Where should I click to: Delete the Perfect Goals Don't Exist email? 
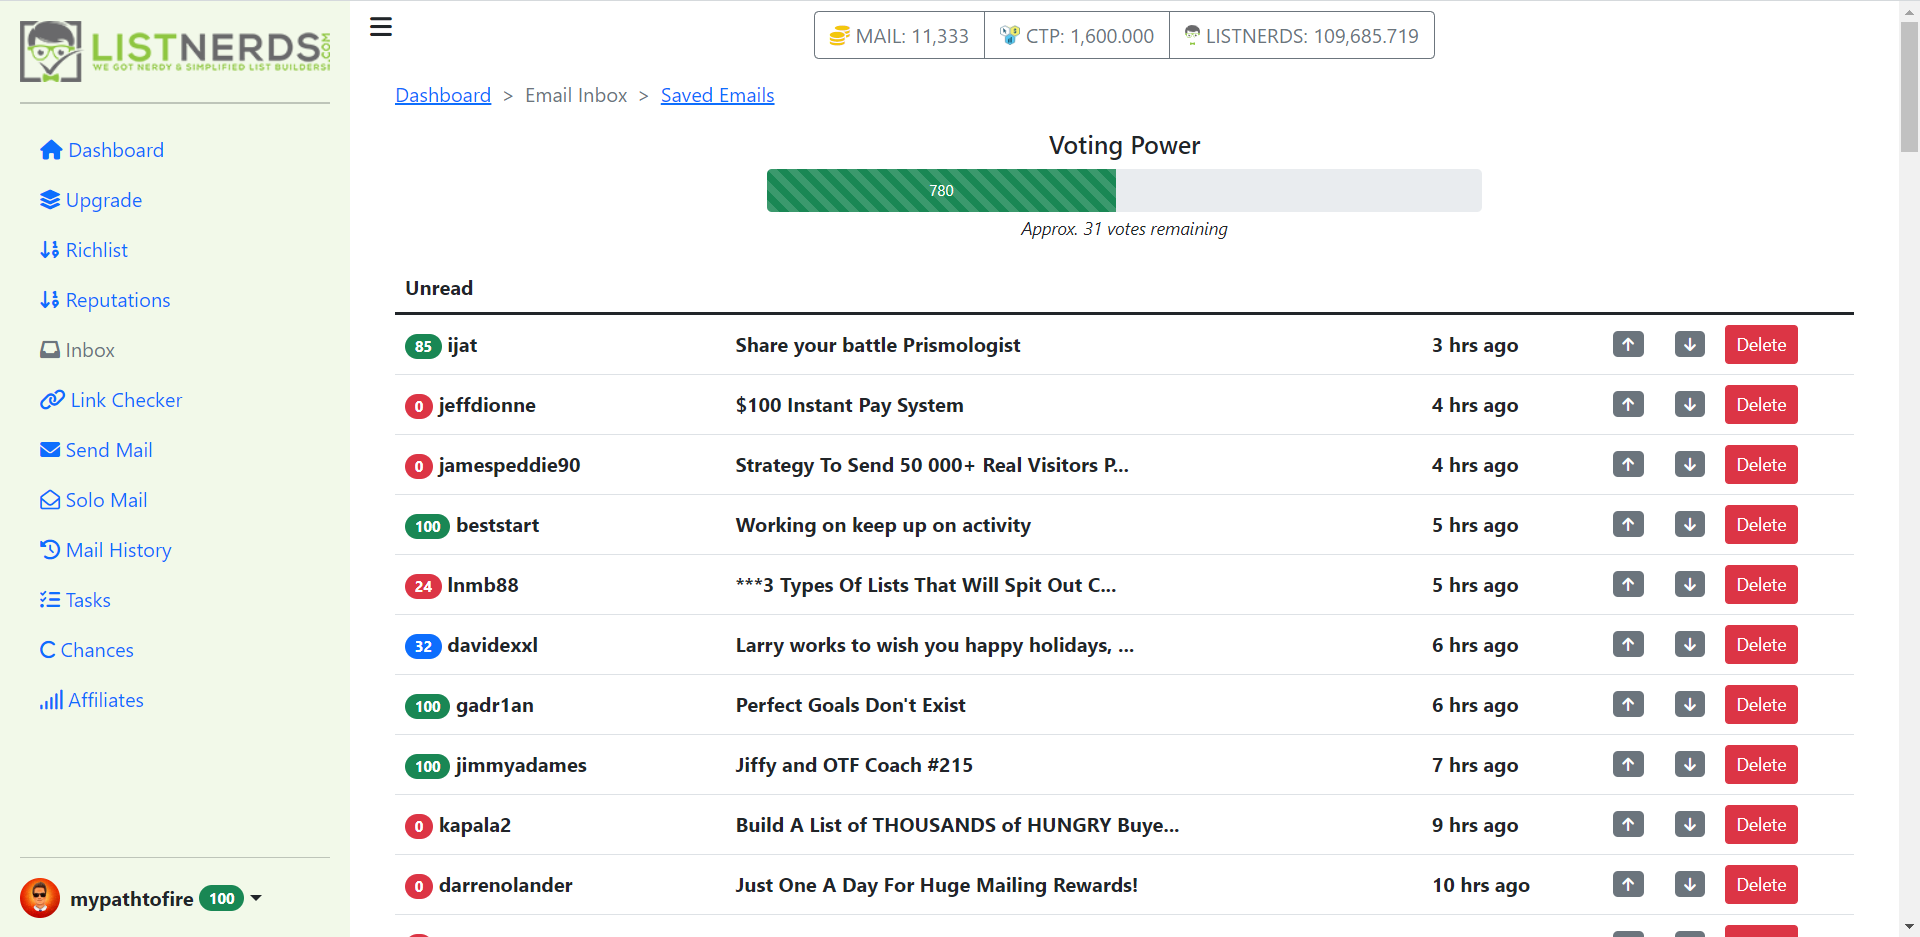click(1761, 705)
